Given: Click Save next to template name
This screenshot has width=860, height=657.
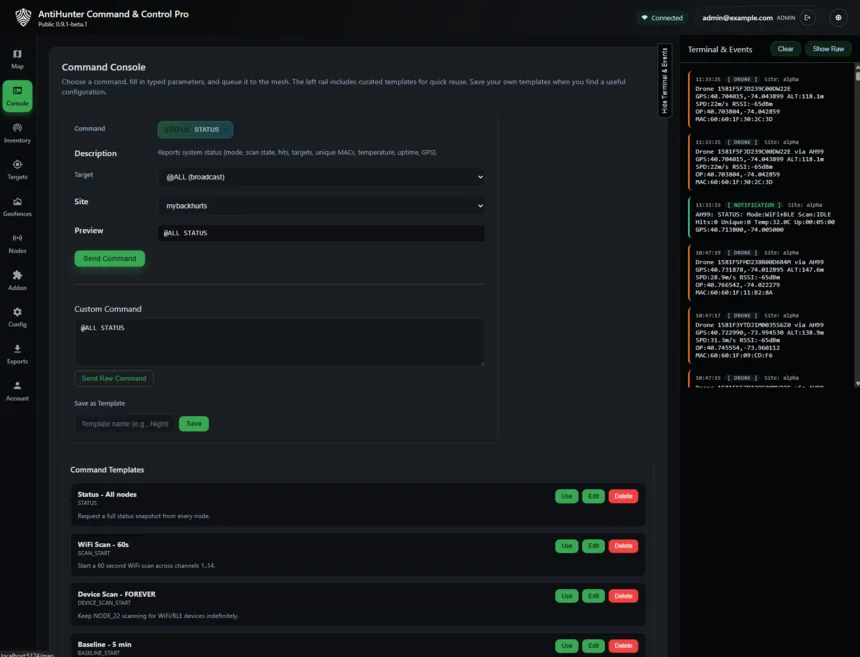Looking at the screenshot, I should (x=194, y=423).
